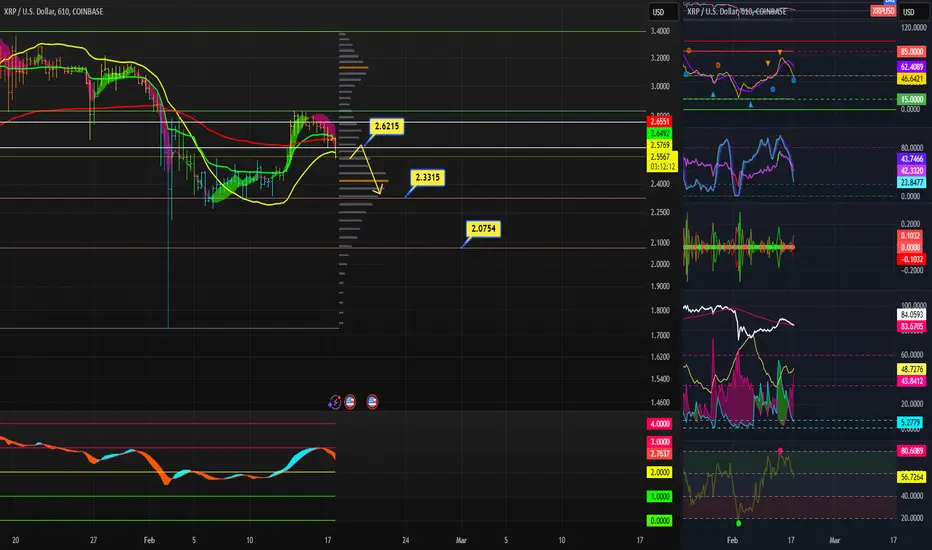This screenshot has height=550, width=932.
Task: Click the yellow 2.0000 level label
Action: 660,472
